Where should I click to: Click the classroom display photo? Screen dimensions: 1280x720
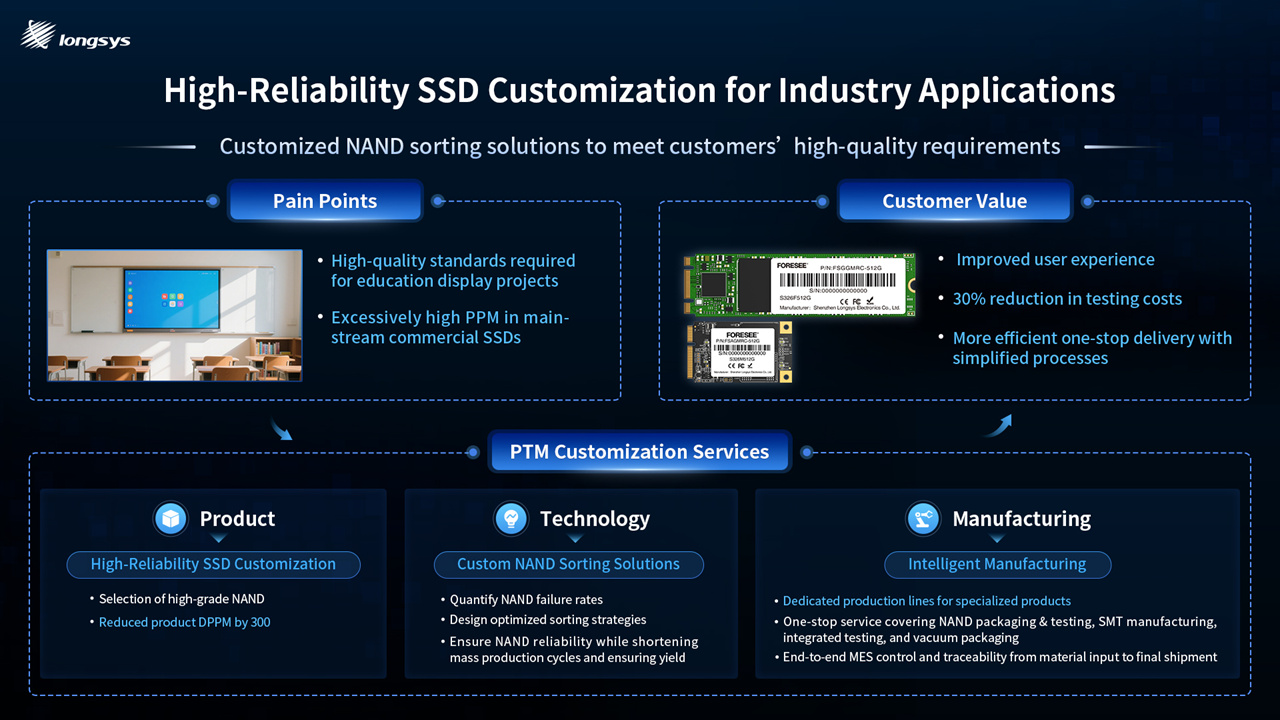click(x=175, y=315)
